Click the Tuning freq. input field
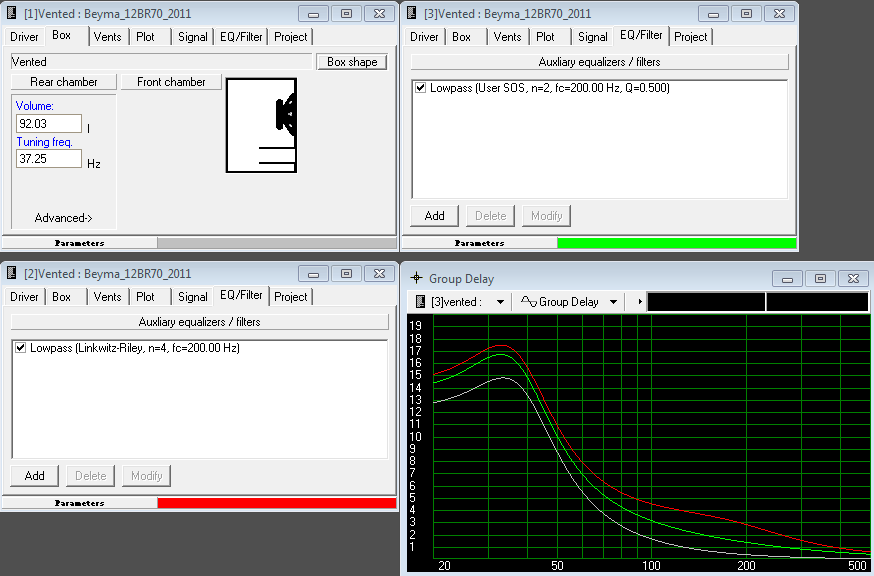The image size is (874, 576). pos(48,158)
